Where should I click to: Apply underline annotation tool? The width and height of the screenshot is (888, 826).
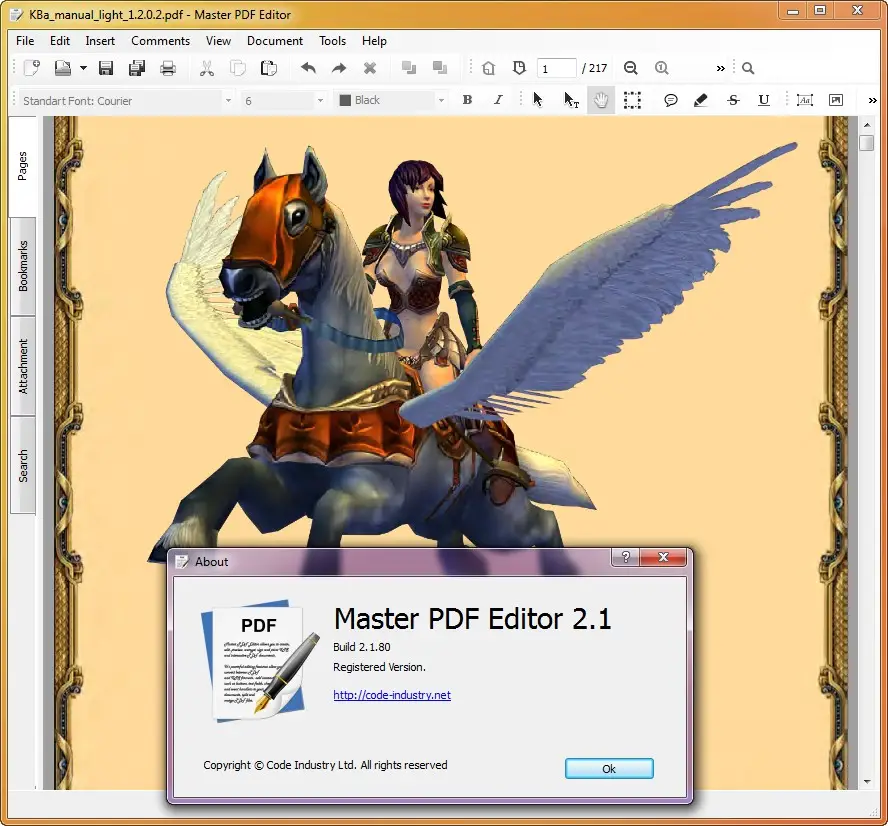[x=764, y=100]
